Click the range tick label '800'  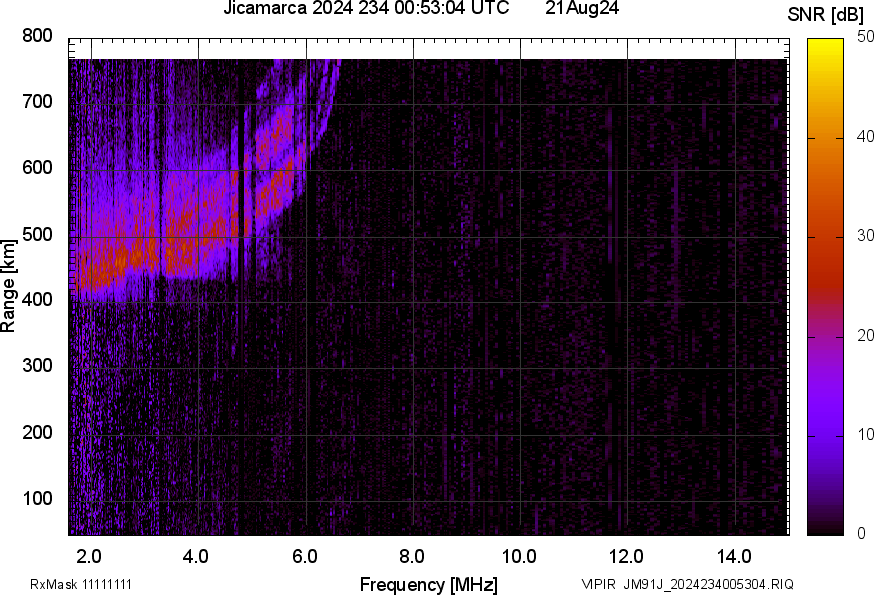37,36
